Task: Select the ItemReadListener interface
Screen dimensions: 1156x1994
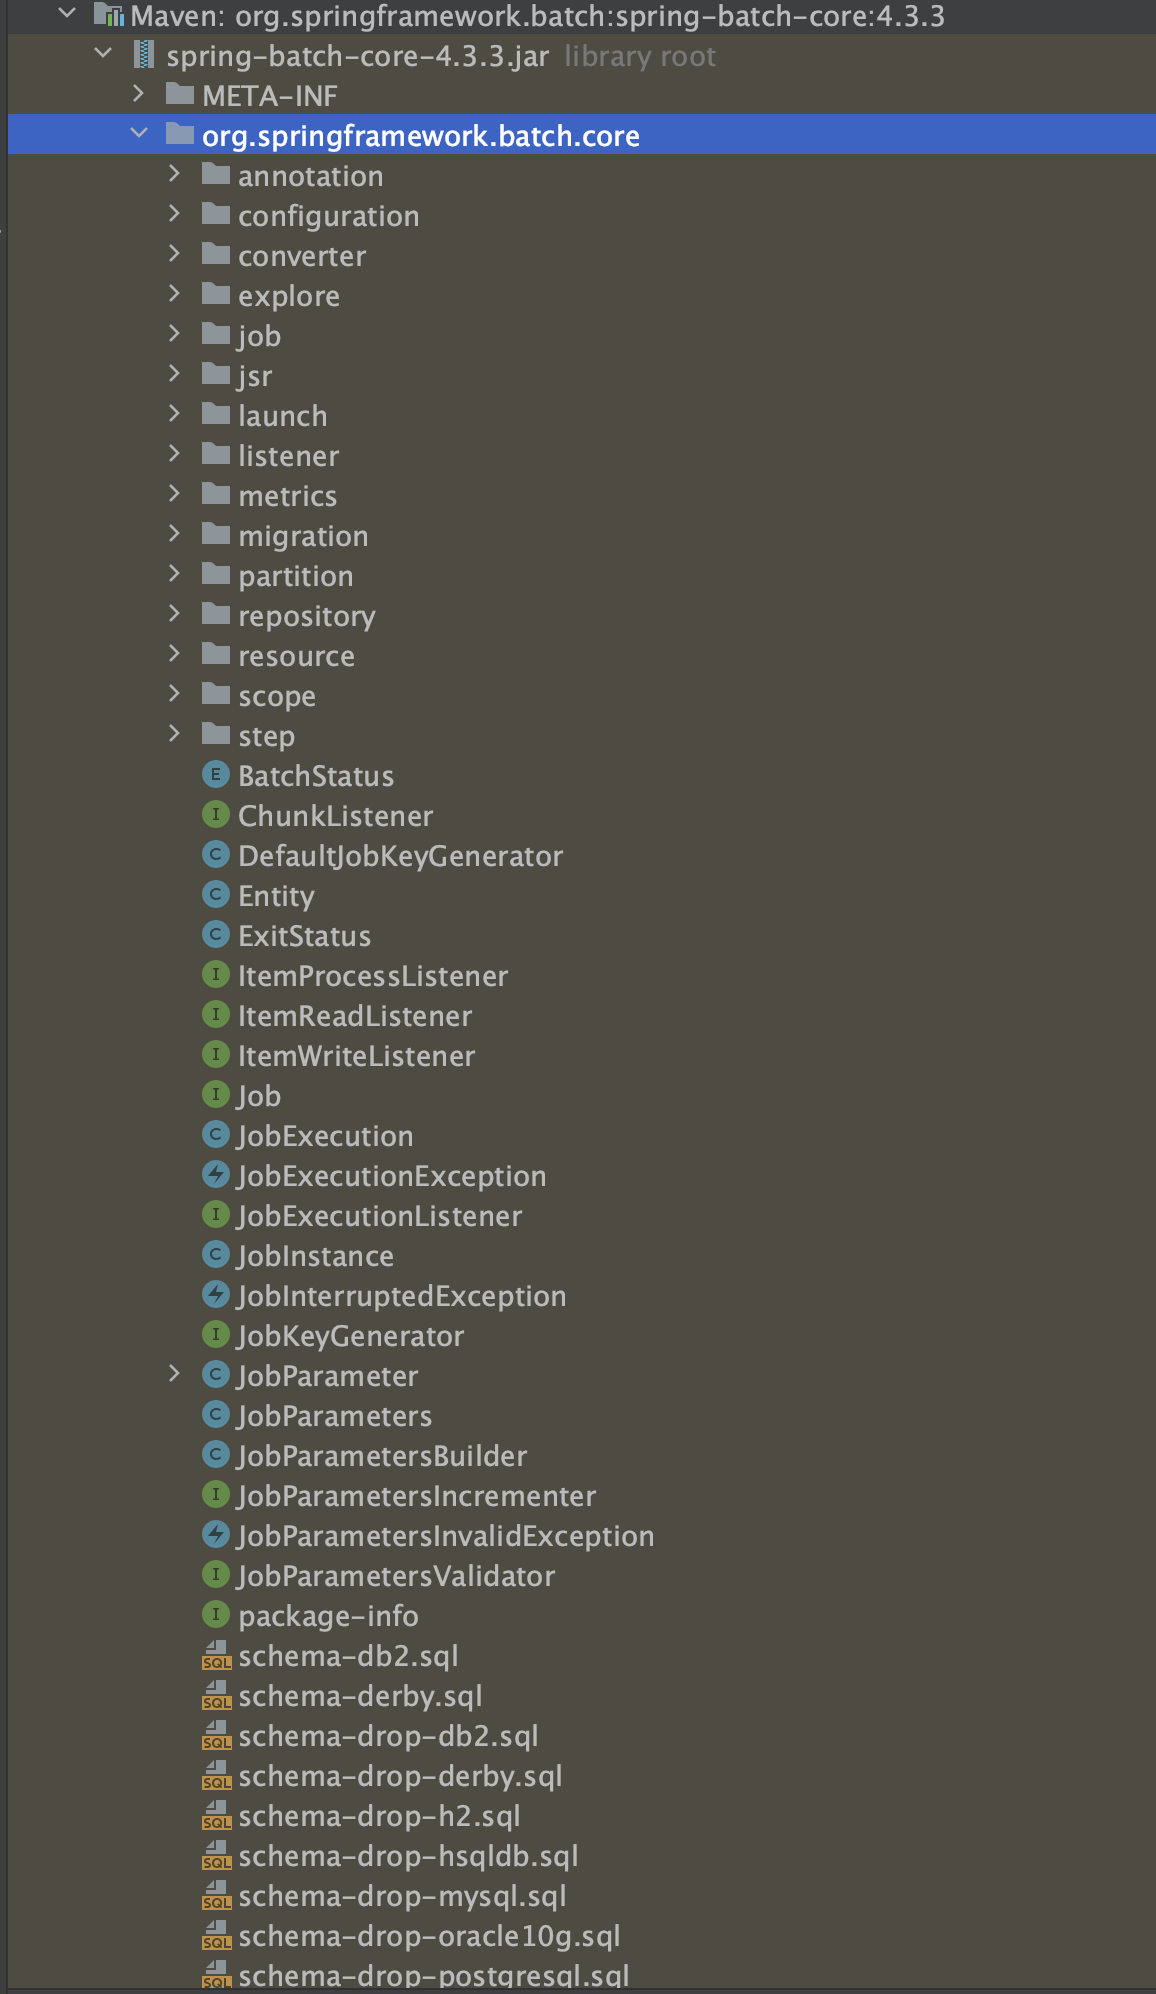Action: click(x=355, y=1016)
